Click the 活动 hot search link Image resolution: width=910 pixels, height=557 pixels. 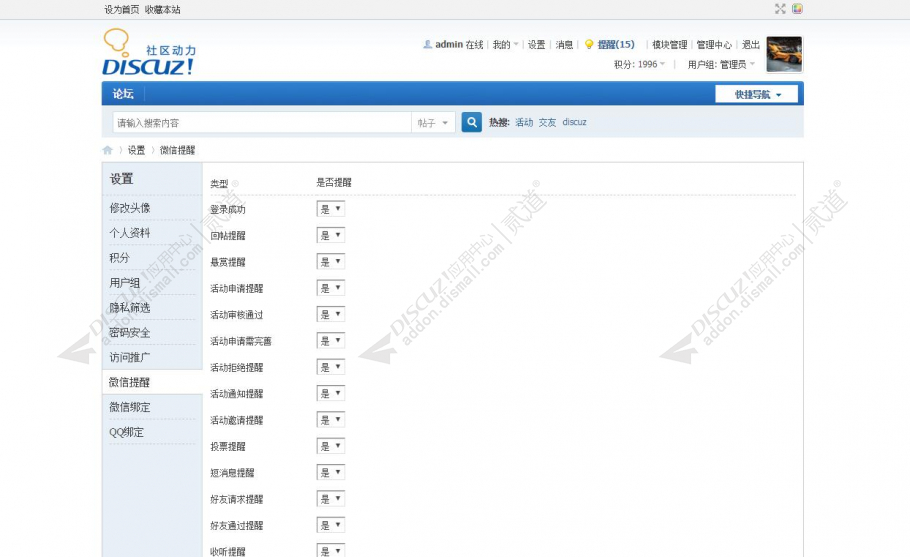click(524, 122)
